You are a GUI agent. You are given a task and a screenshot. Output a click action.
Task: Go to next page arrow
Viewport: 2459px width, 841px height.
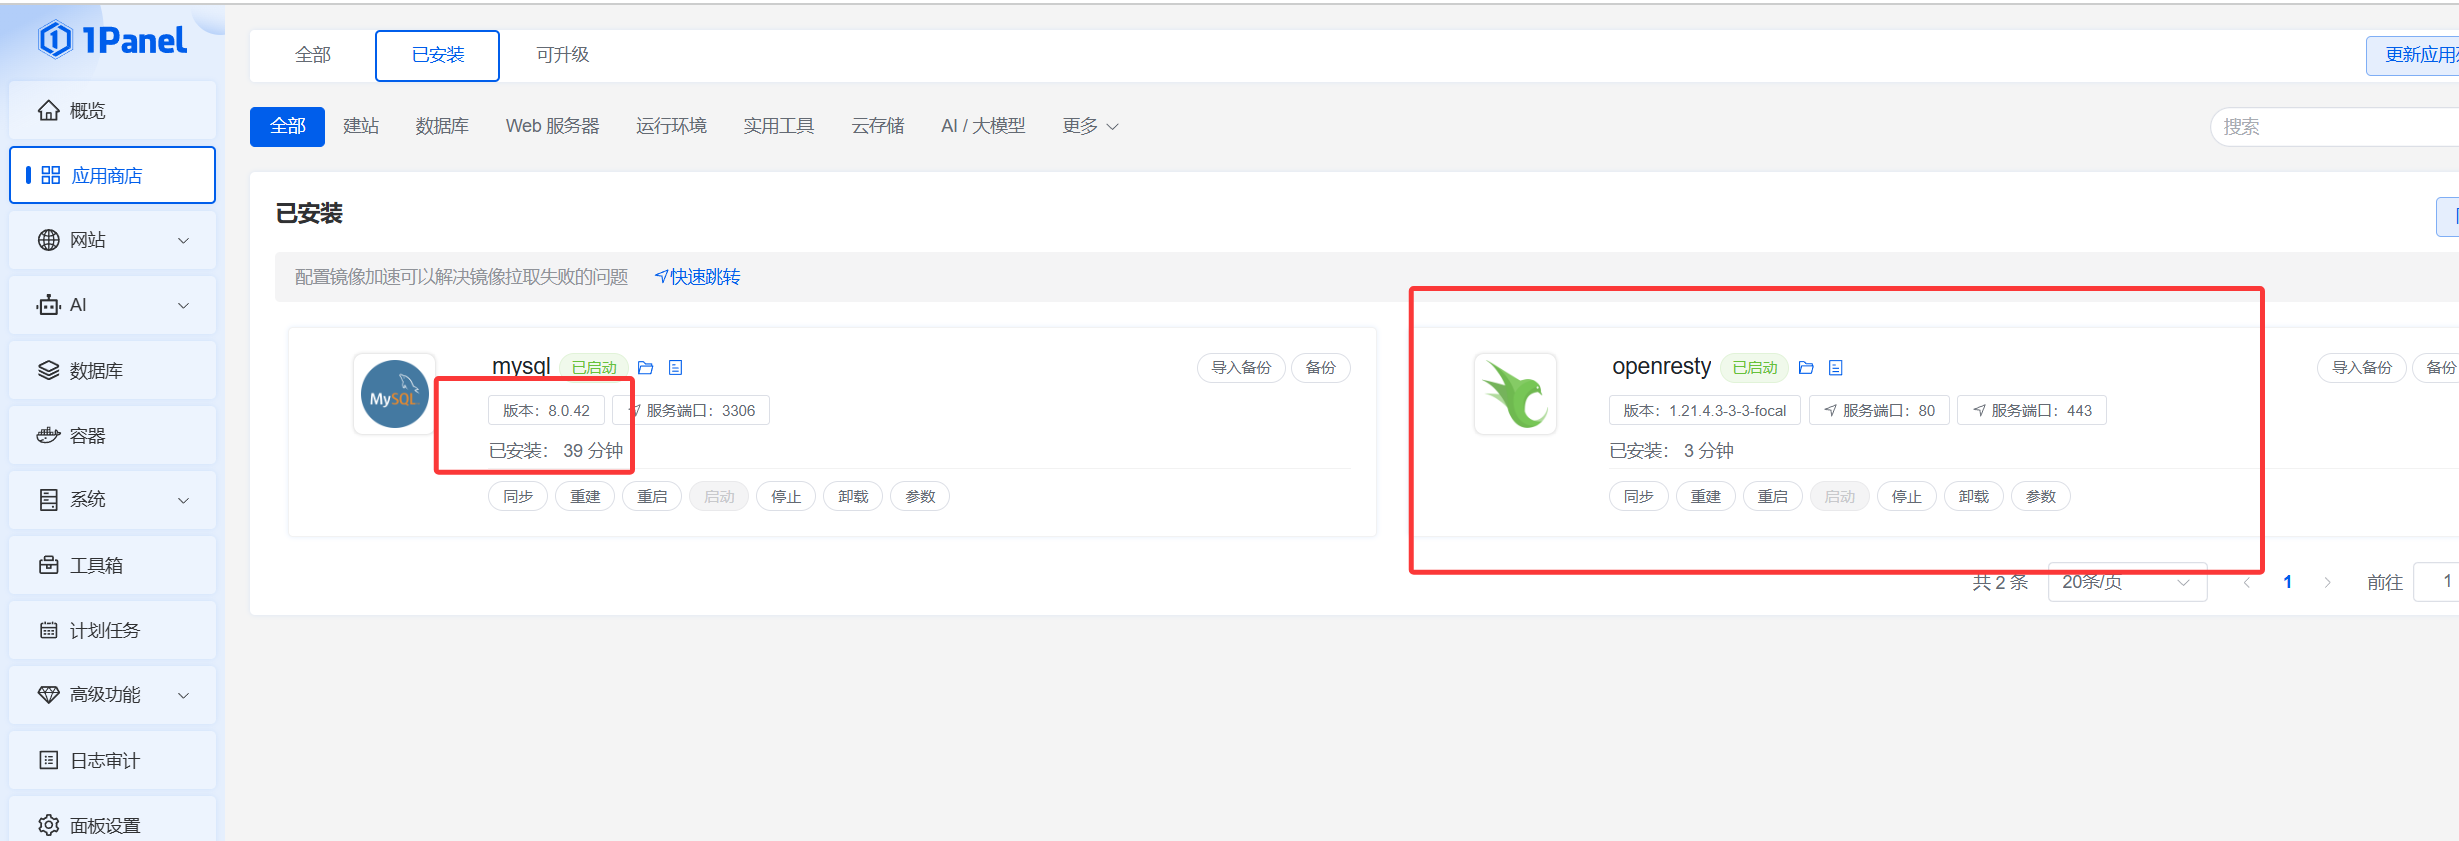point(2328,582)
